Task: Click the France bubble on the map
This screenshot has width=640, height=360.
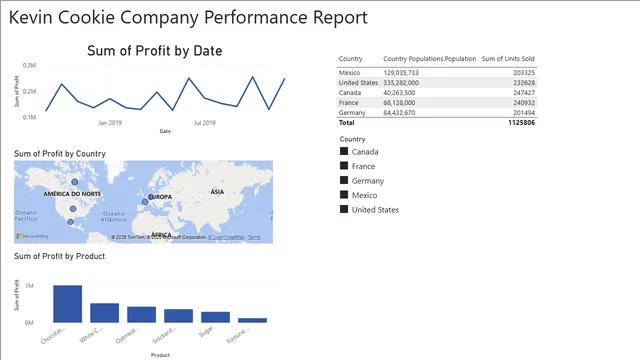Action: (145, 202)
